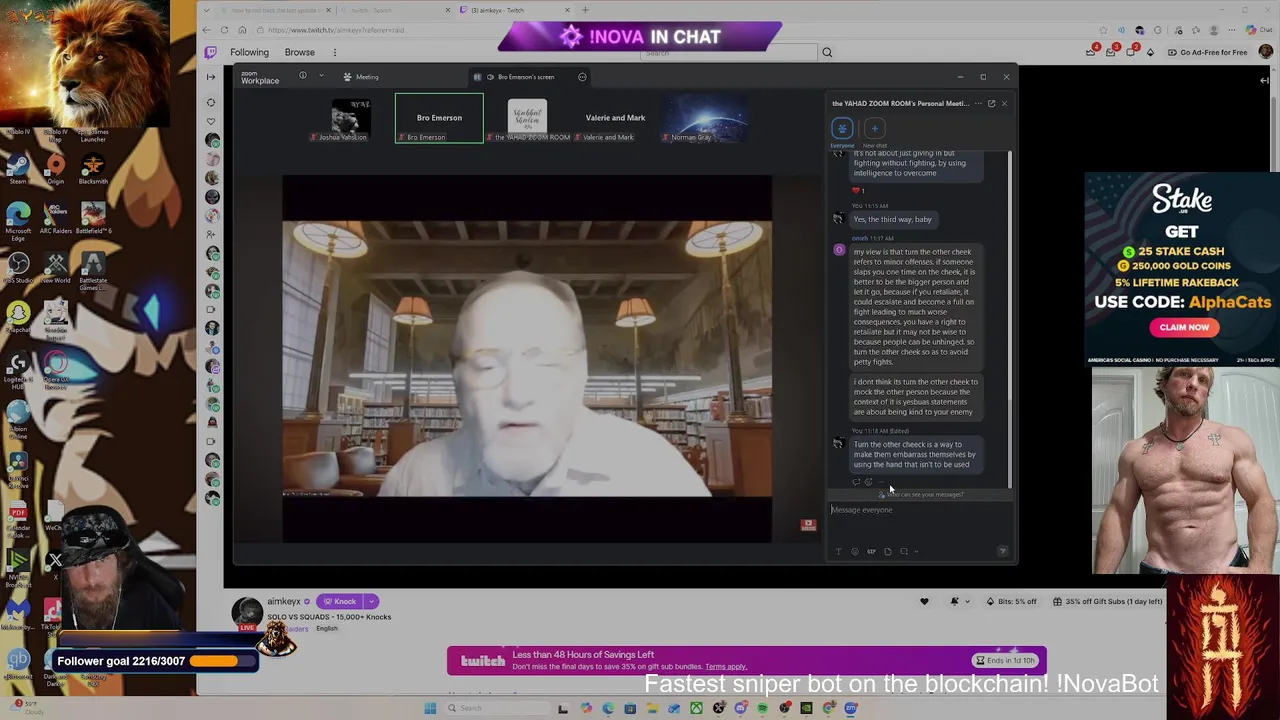Reply to the last chat message
Viewport: 1280px width, 720px height.
point(856,482)
